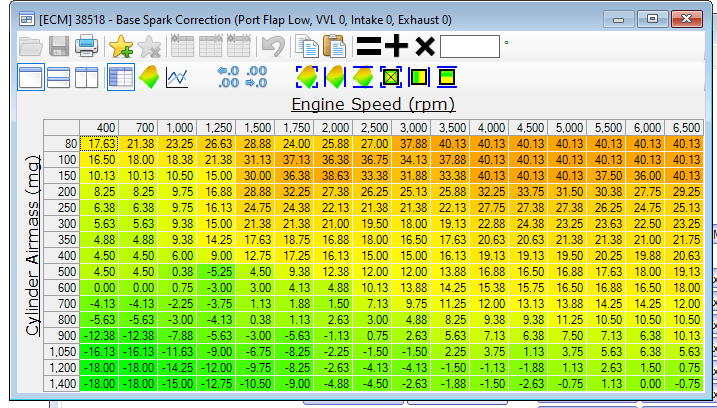
Task: Toggle horizontal split layout
Action: coord(59,77)
